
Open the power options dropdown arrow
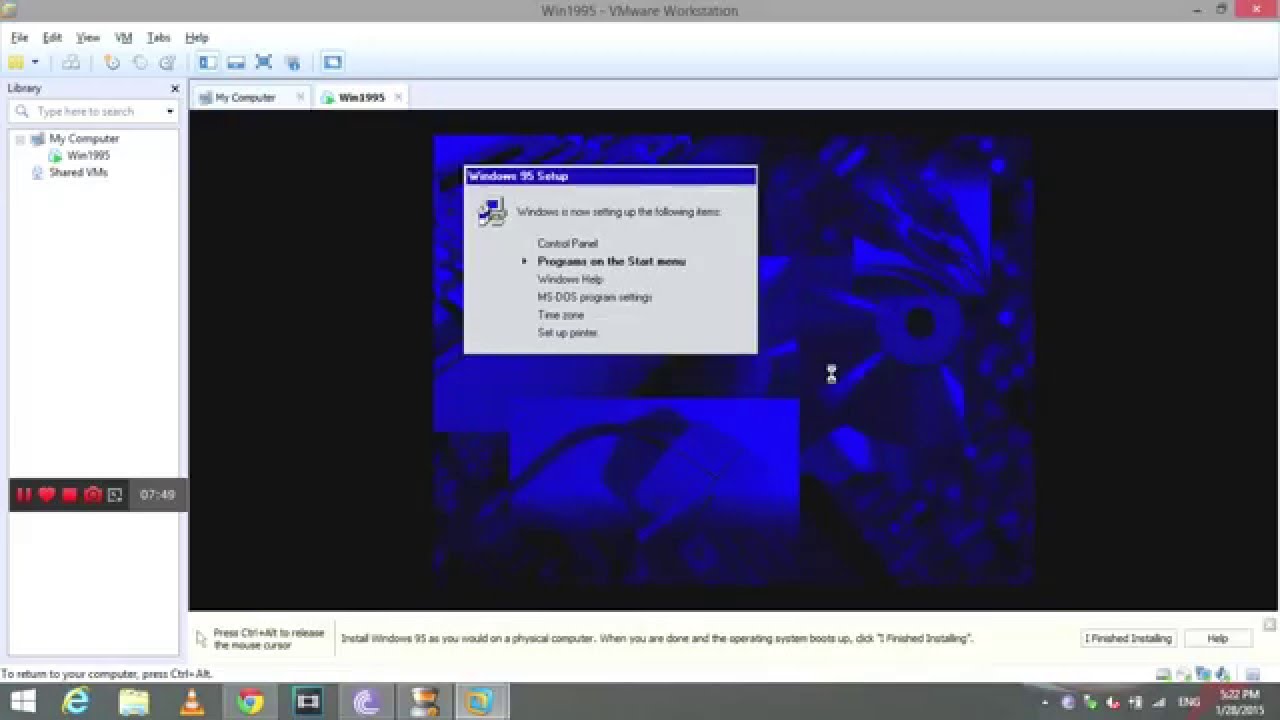34,62
